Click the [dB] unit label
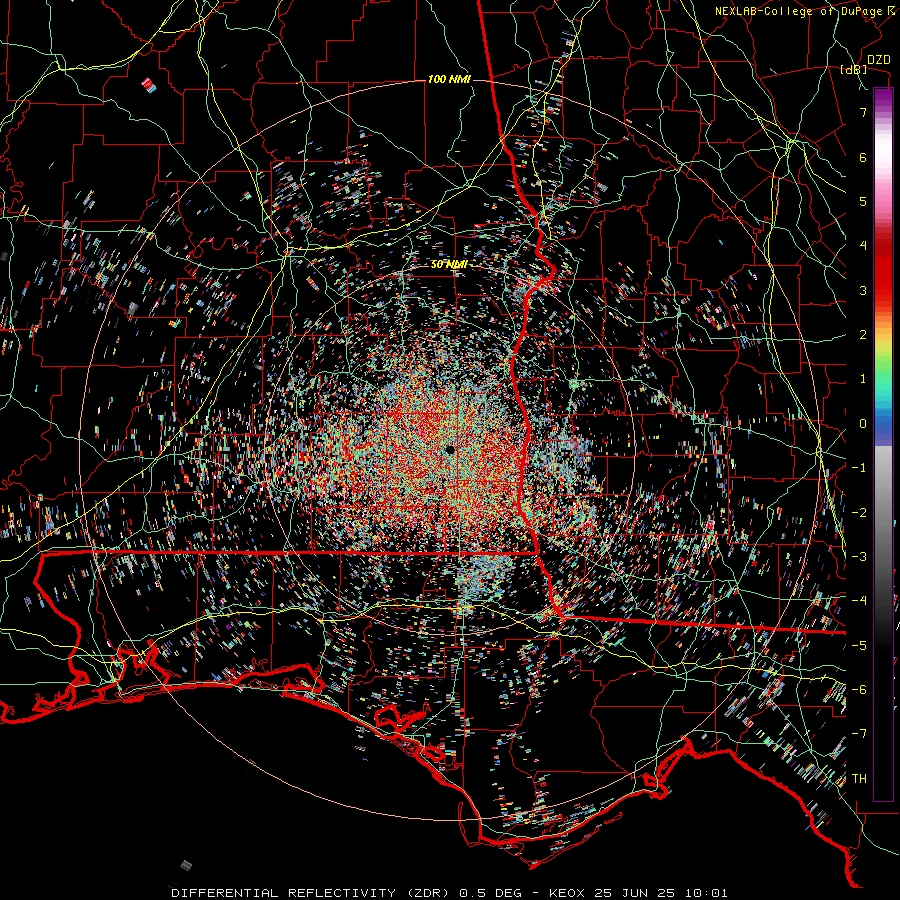The image size is (900, 900). (854, 69)
